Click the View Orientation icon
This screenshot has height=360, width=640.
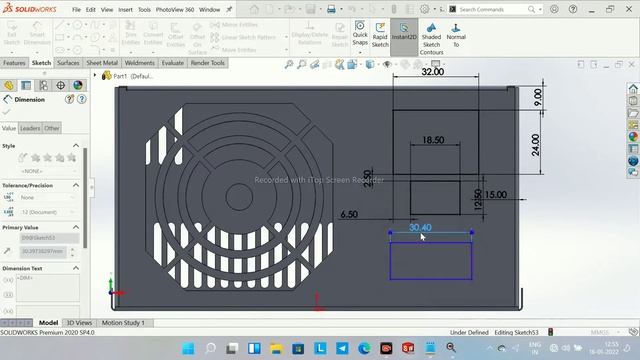pyautogui.click(x=352, y=64)
